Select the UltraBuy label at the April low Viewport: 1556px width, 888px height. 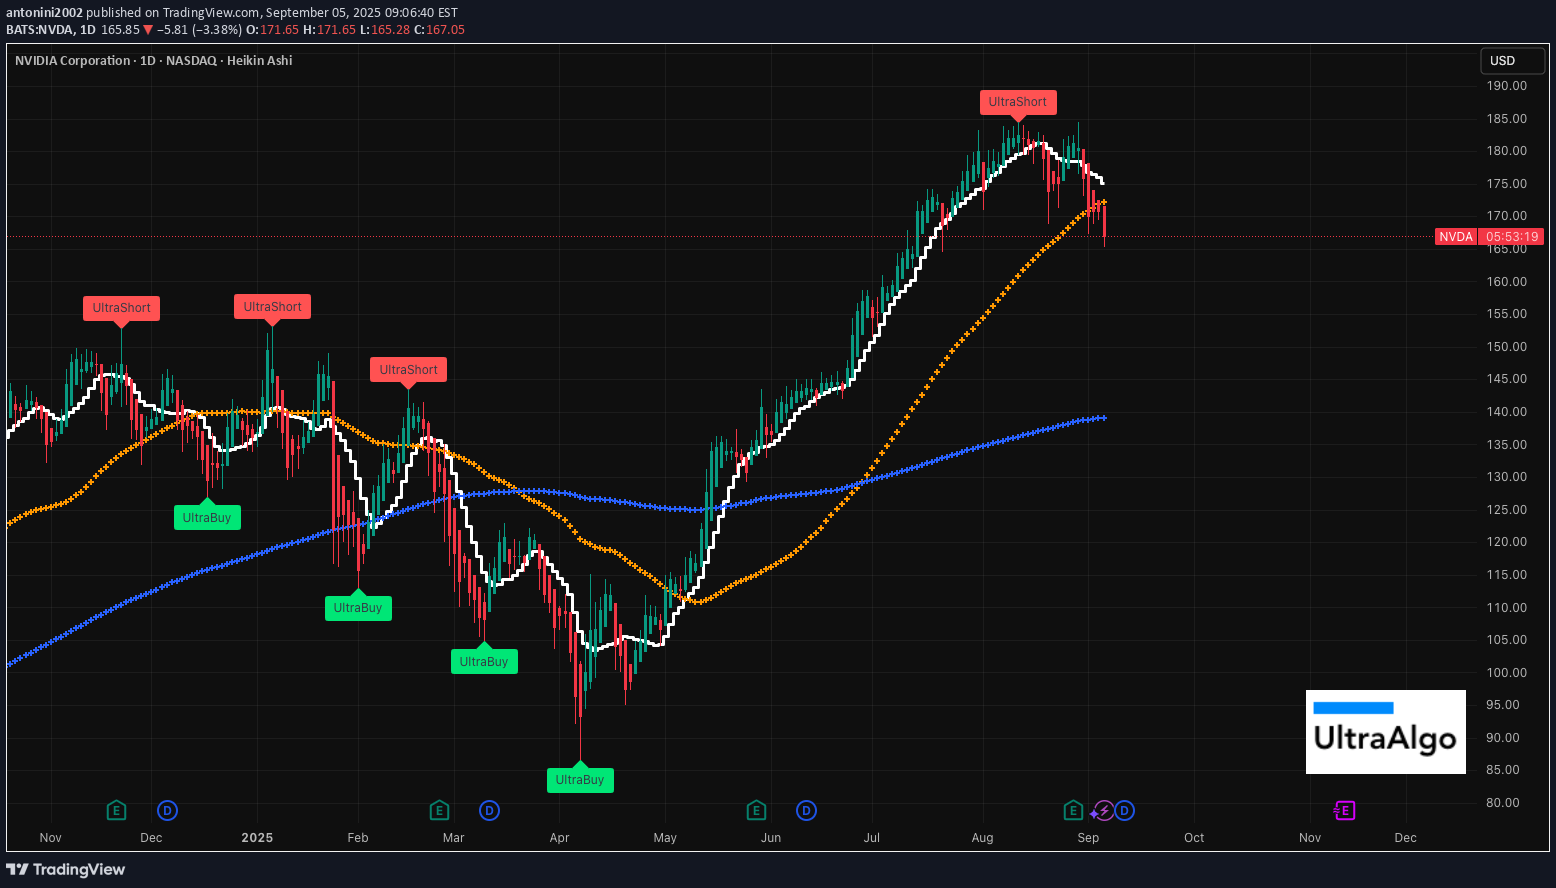[580, 780]
